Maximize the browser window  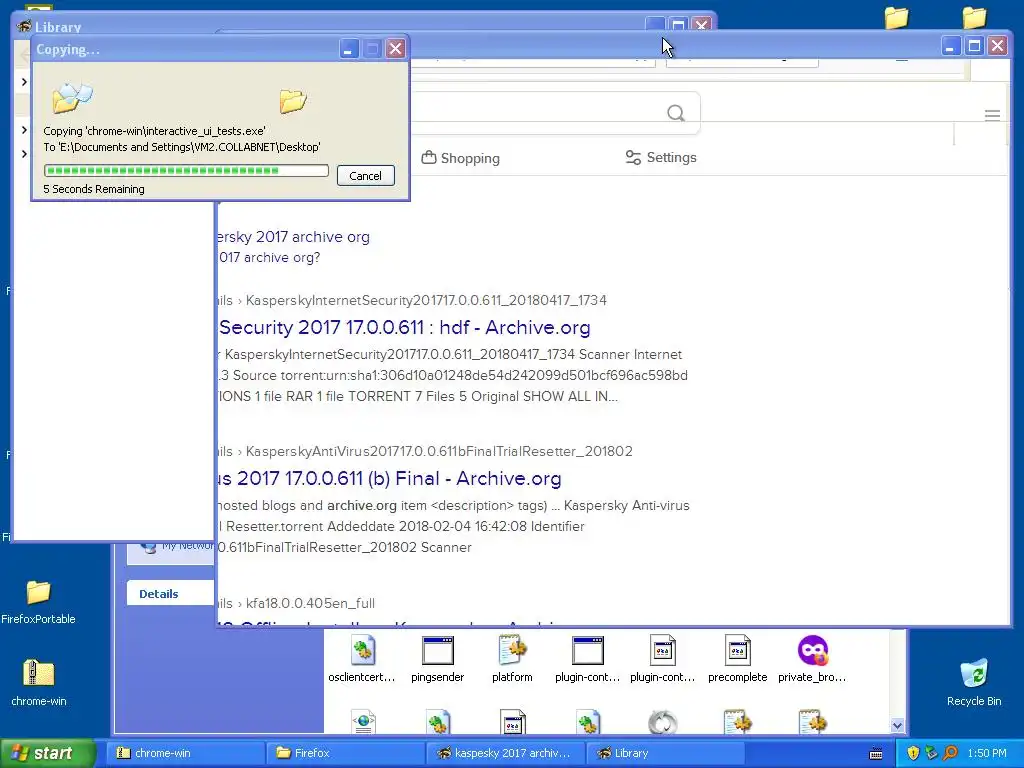click(x=974, y=46)
